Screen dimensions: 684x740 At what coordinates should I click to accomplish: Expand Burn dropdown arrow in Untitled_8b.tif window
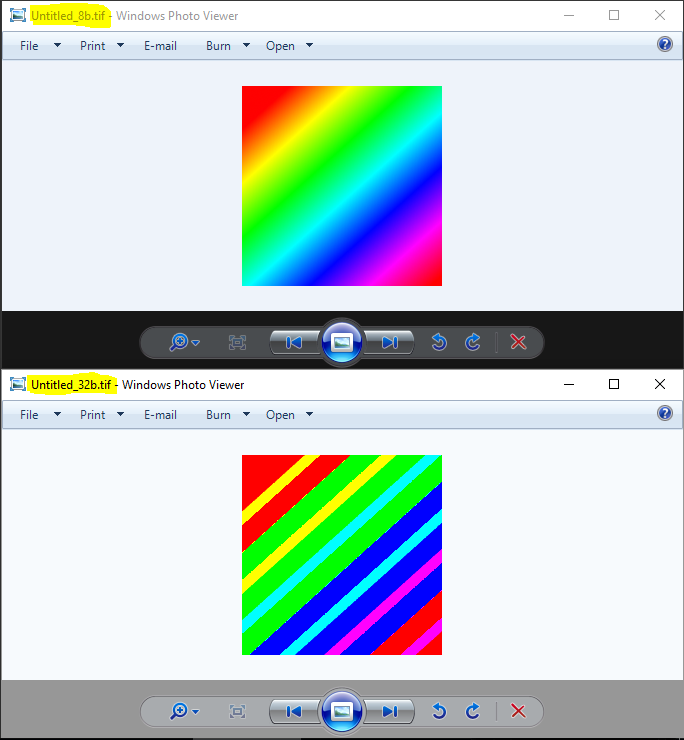(246, 45)
